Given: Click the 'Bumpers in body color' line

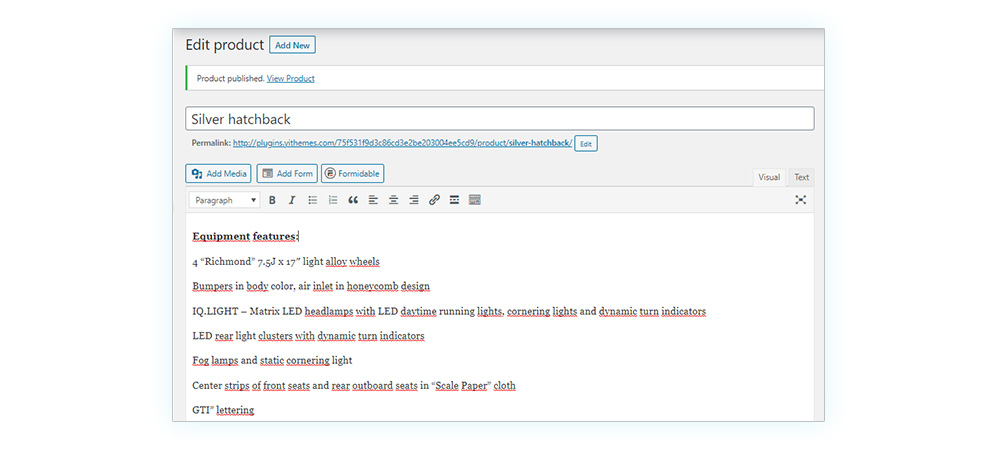Looking at the screenshot, I should coord(311,286).
